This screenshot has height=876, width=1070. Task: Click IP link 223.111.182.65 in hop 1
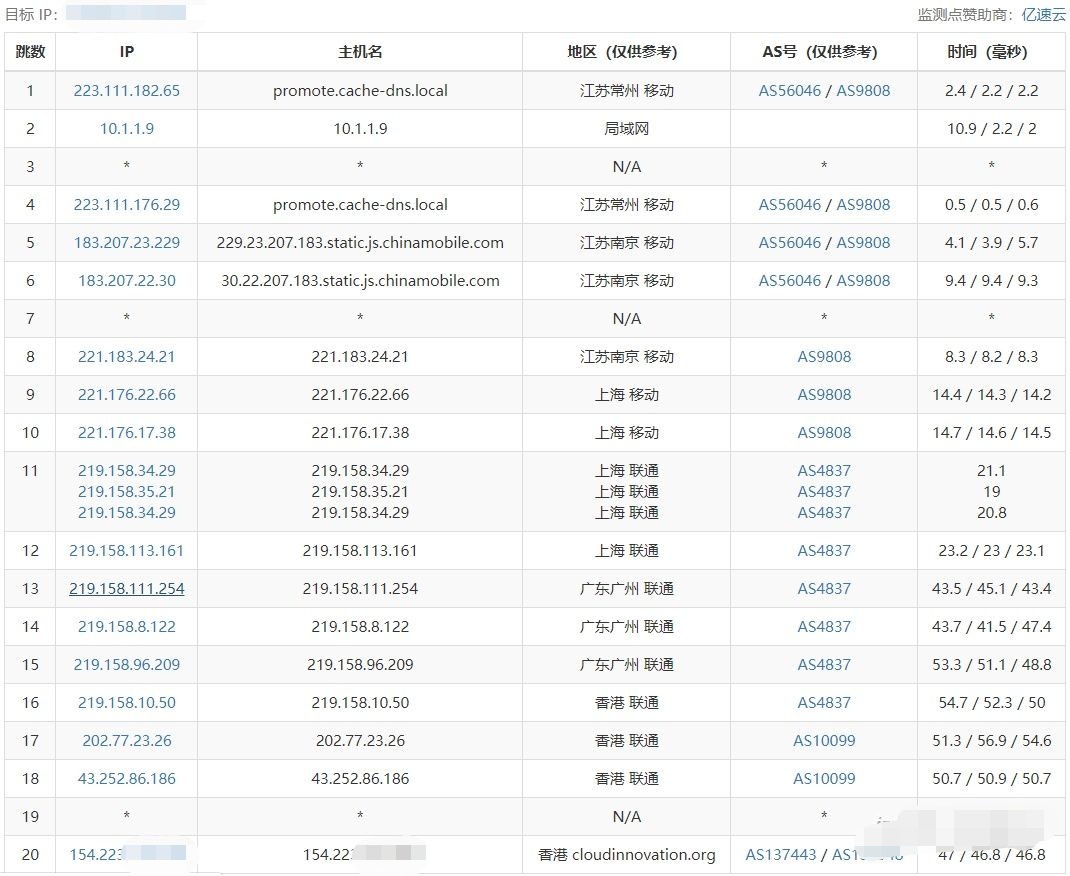click(x=126, y=90)
